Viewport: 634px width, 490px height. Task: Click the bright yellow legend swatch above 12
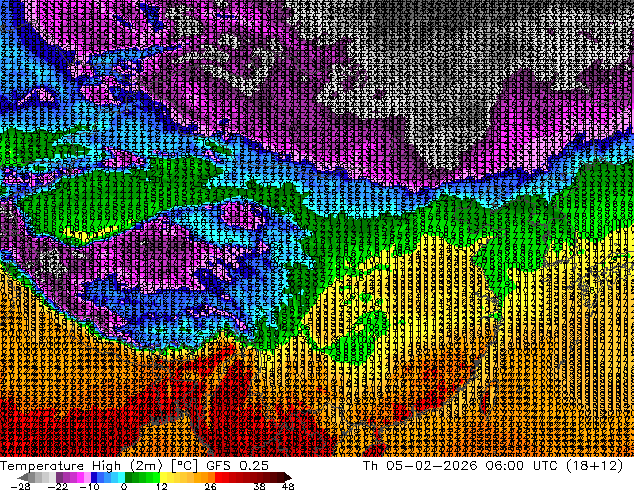pyautogui.click(x=163, y=477)
